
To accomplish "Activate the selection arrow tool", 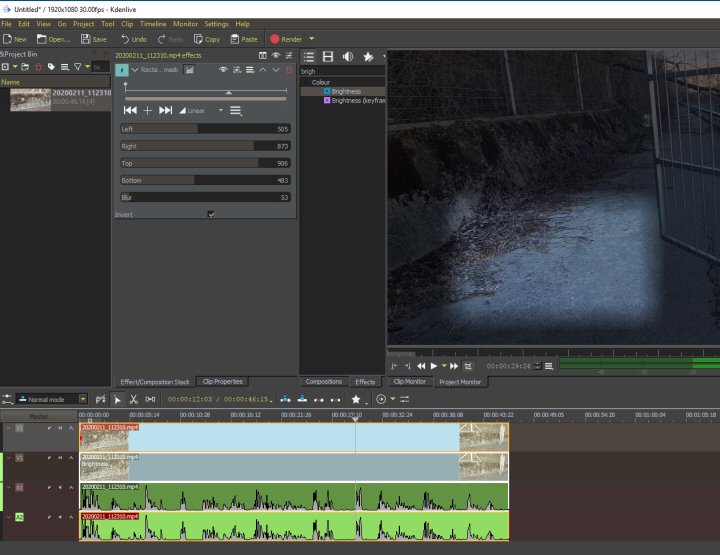I will point(118,399).
